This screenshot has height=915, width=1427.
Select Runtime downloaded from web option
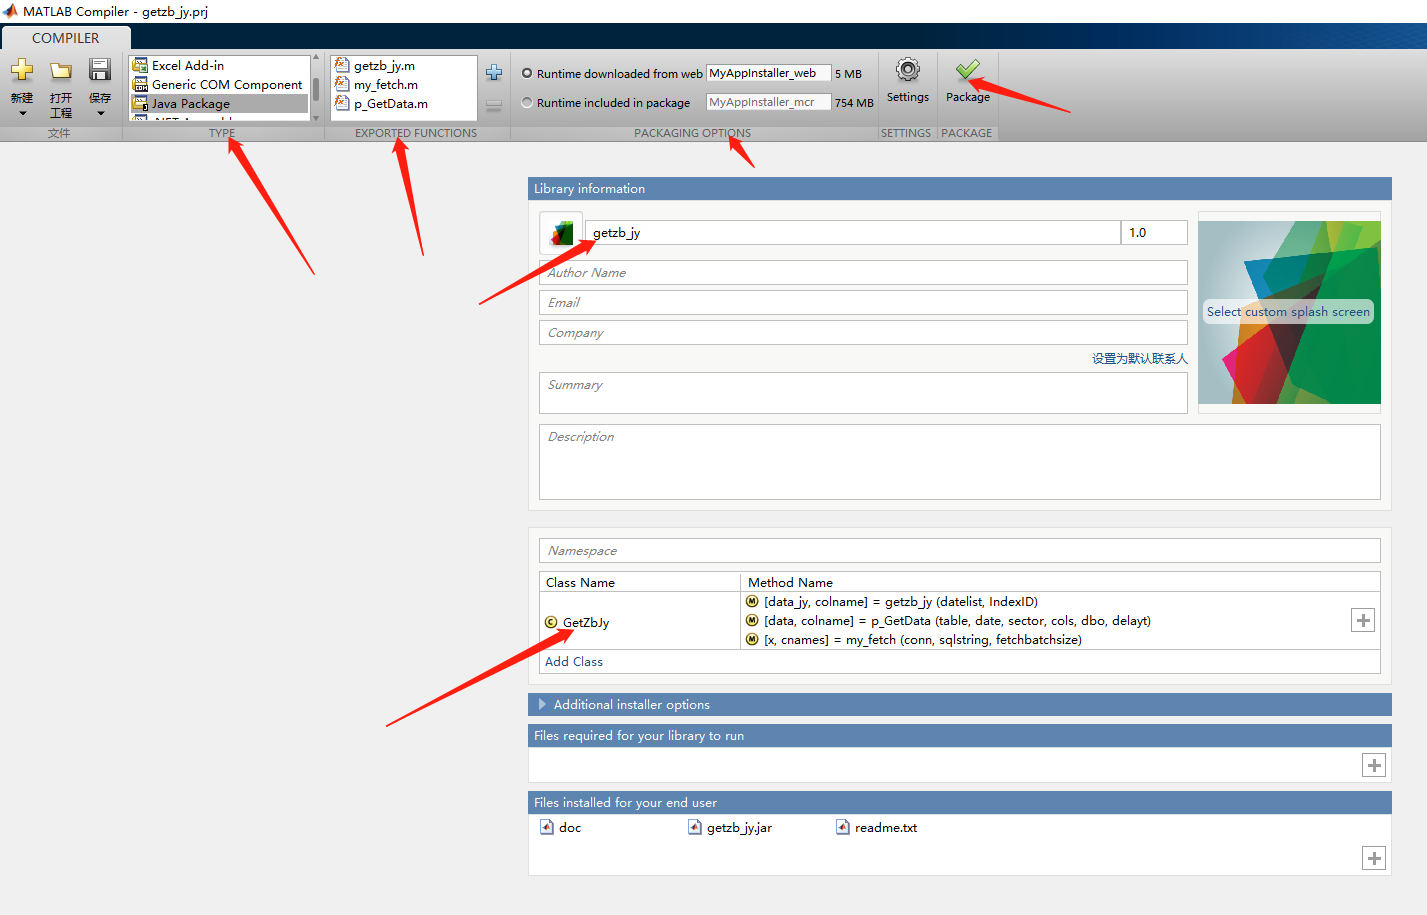529,72
